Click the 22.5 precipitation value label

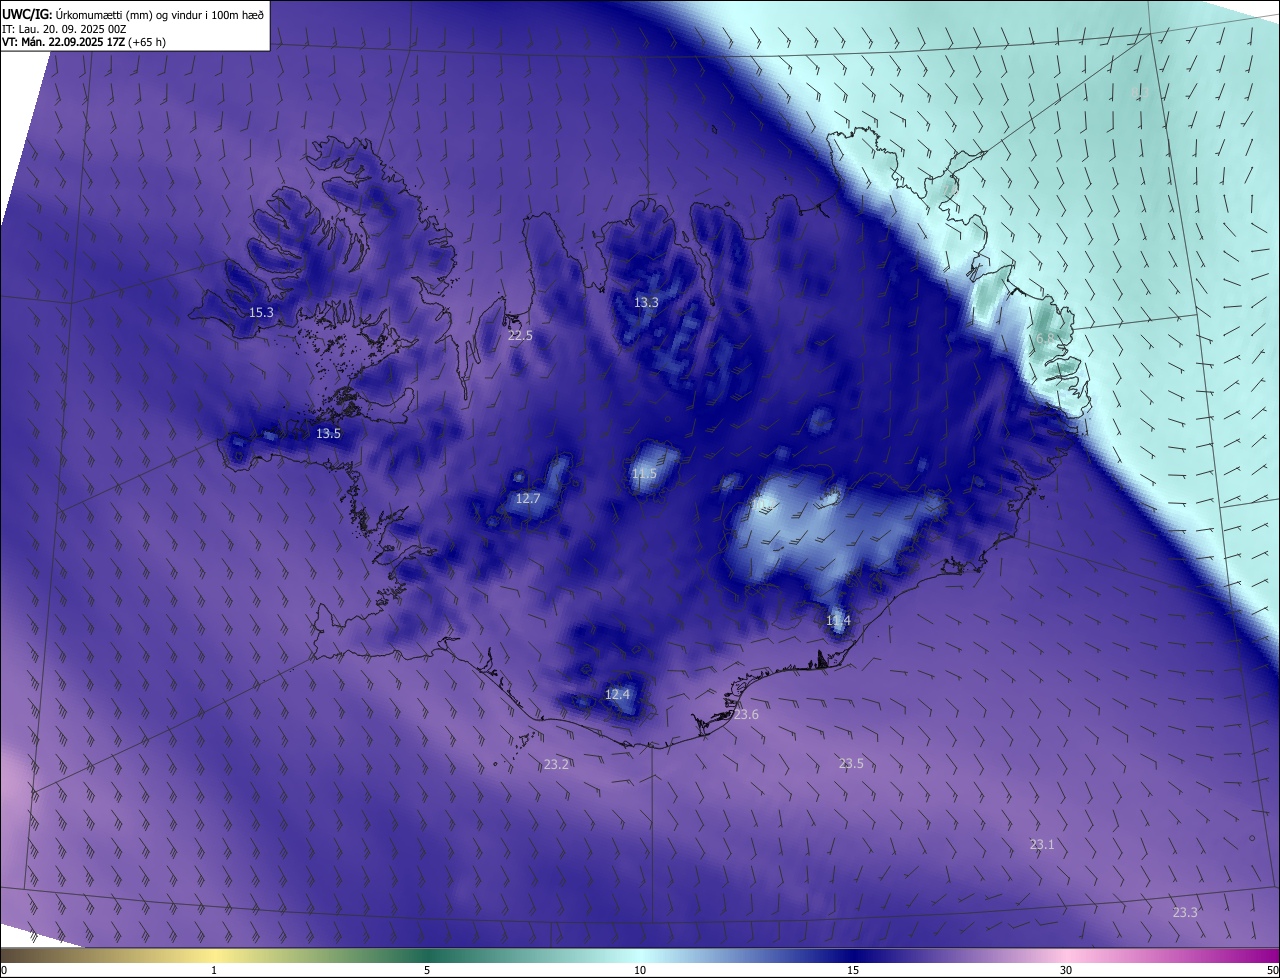click(520, 335)
